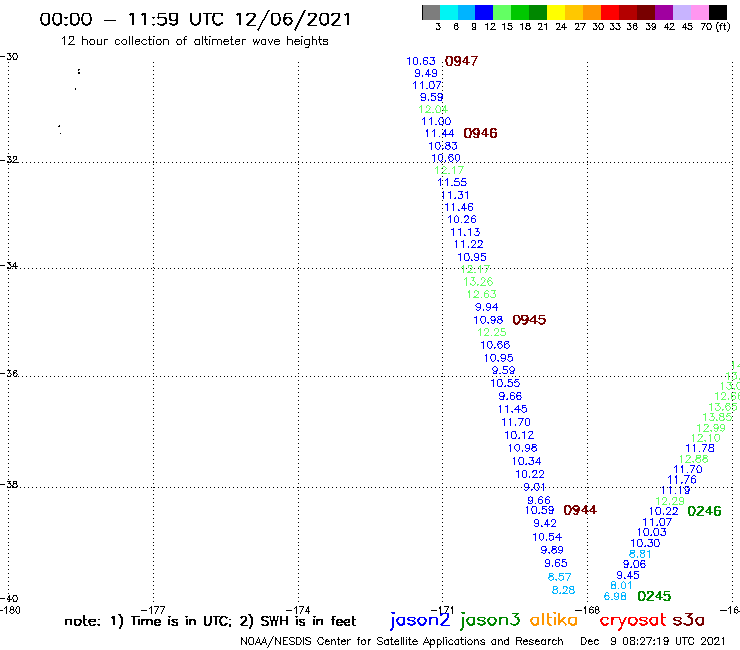Click the wave height 10.66
740x650 pixels.
pyautogui.click(x=495, y=345)
